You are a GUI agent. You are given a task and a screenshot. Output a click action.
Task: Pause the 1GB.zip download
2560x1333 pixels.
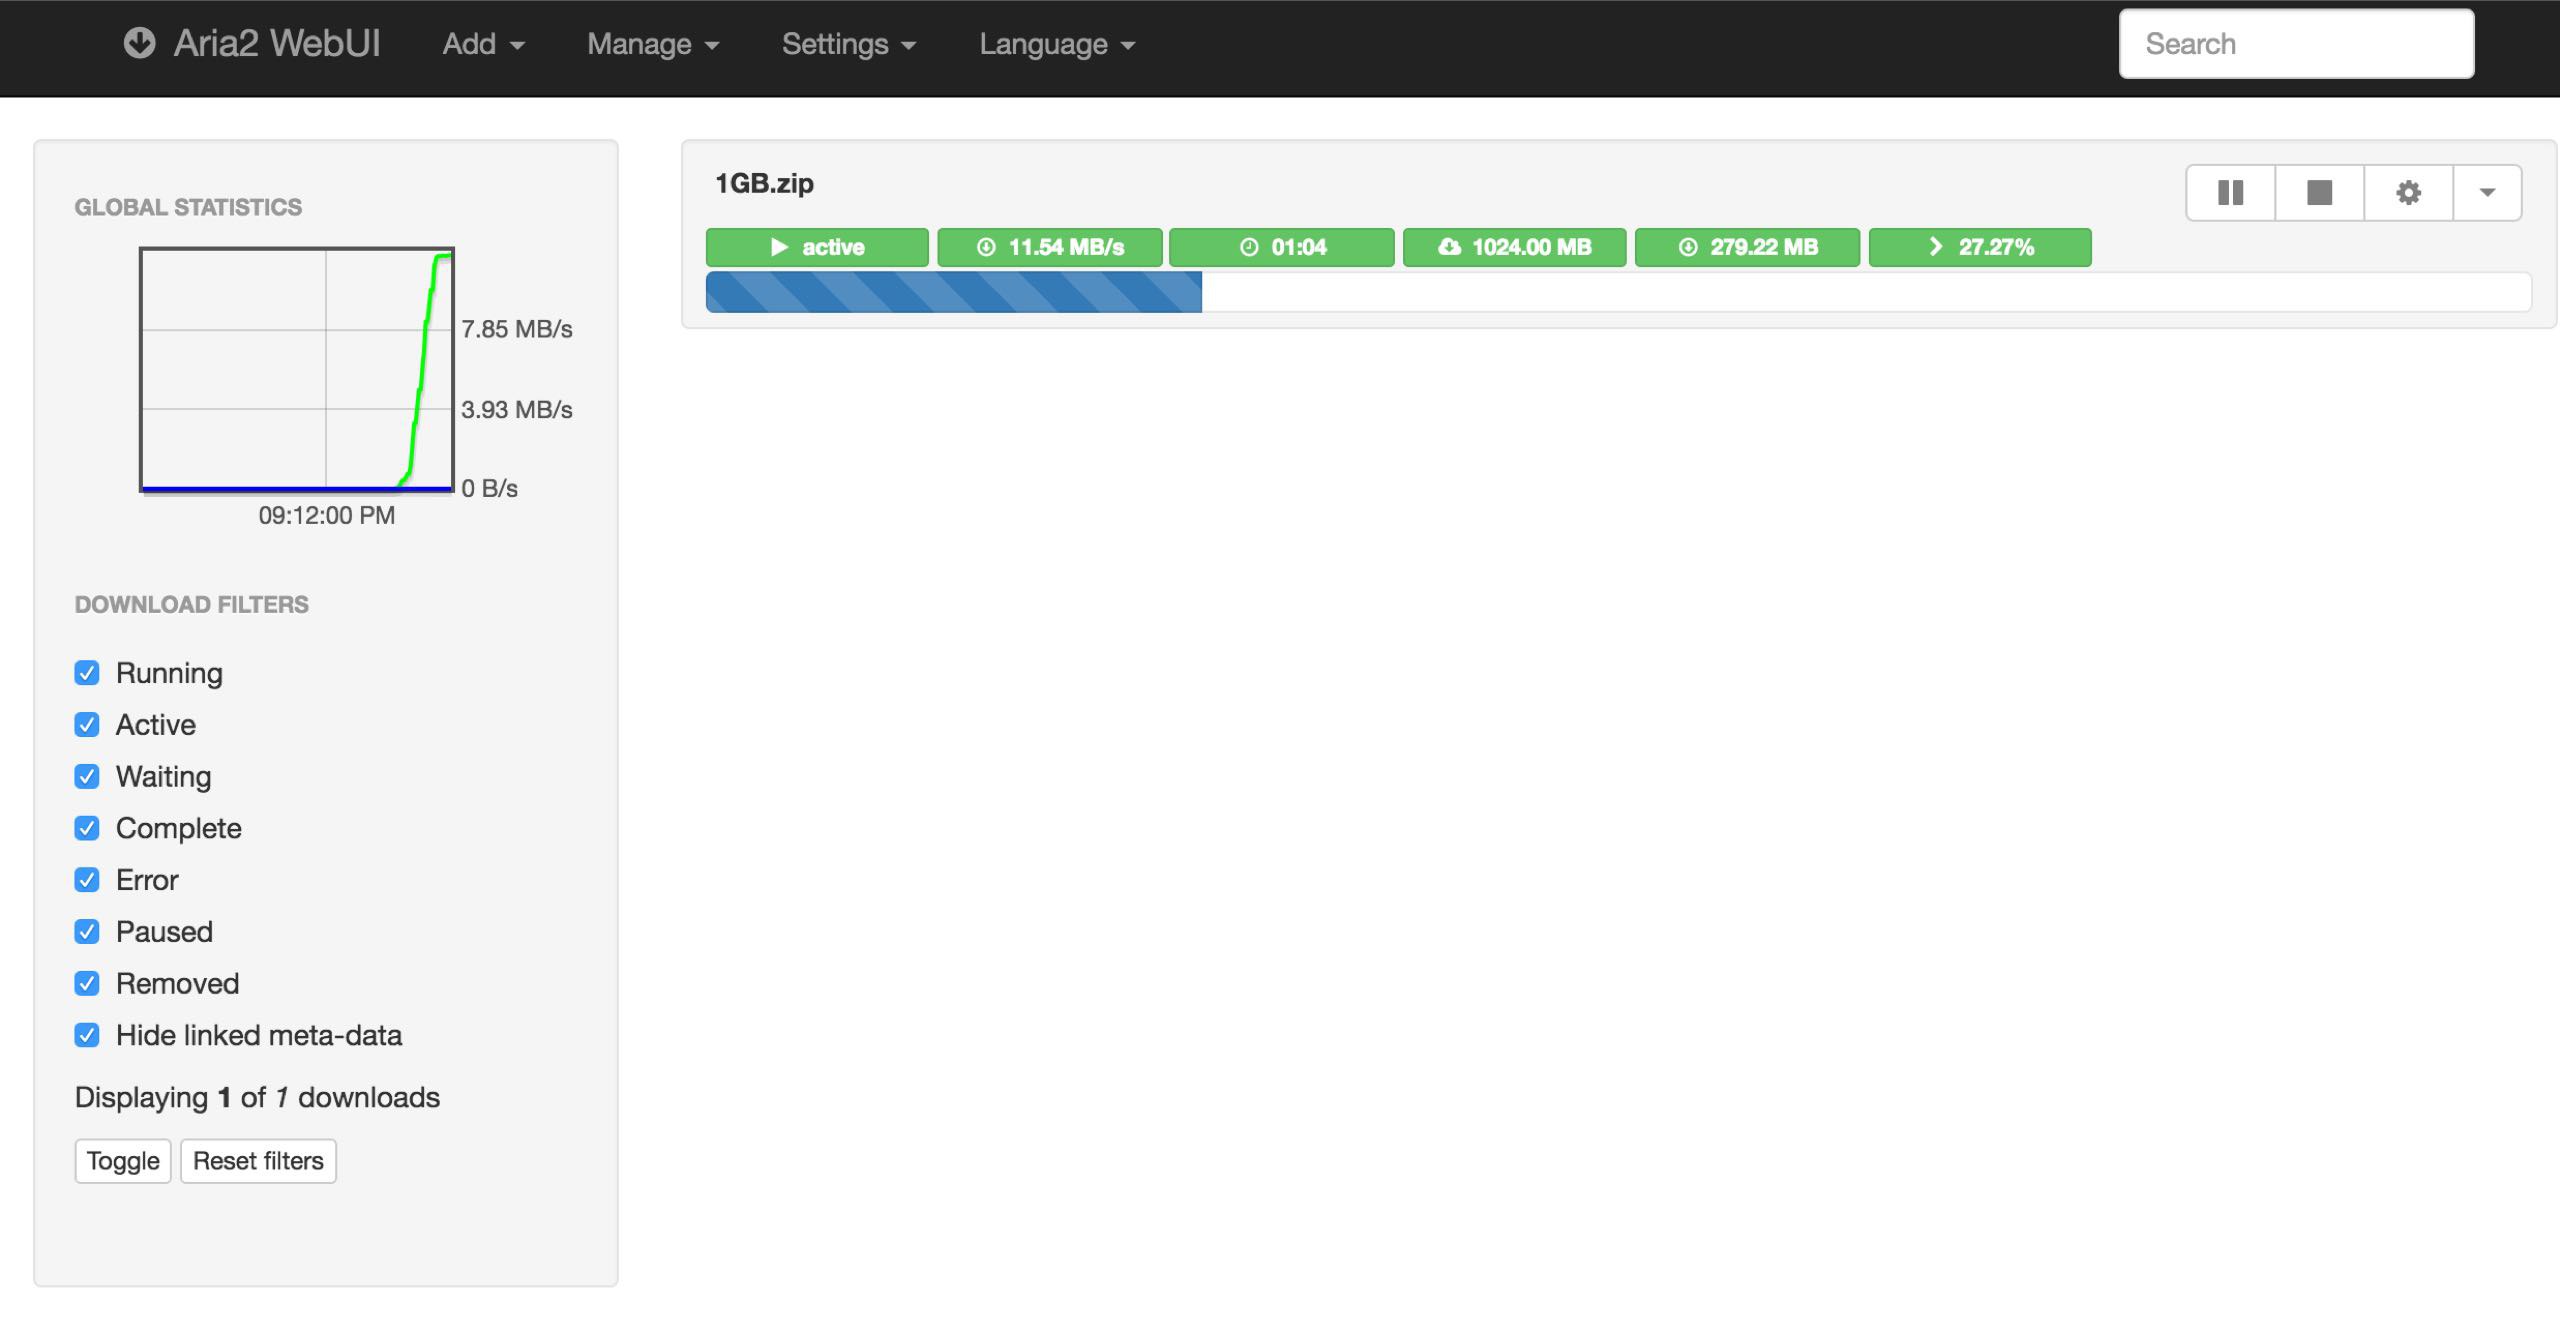coord(2230,192)
